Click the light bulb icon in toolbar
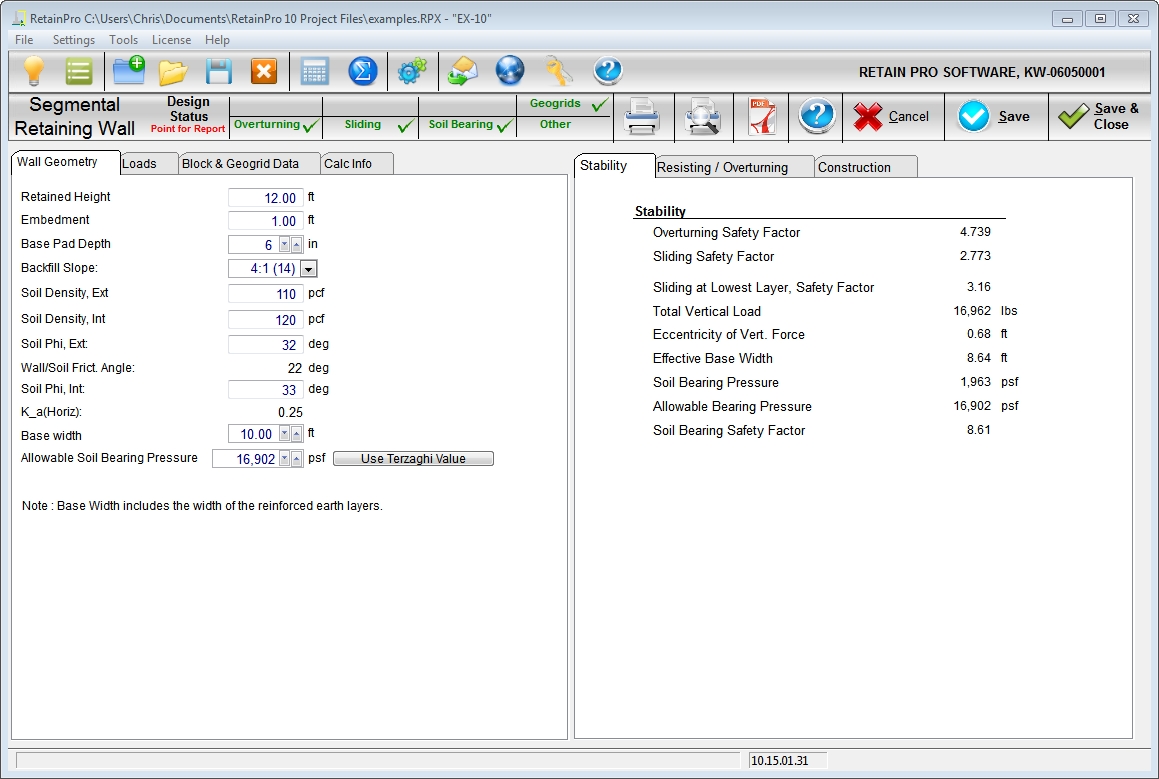 pyautogui.click(x=34, y=71)
